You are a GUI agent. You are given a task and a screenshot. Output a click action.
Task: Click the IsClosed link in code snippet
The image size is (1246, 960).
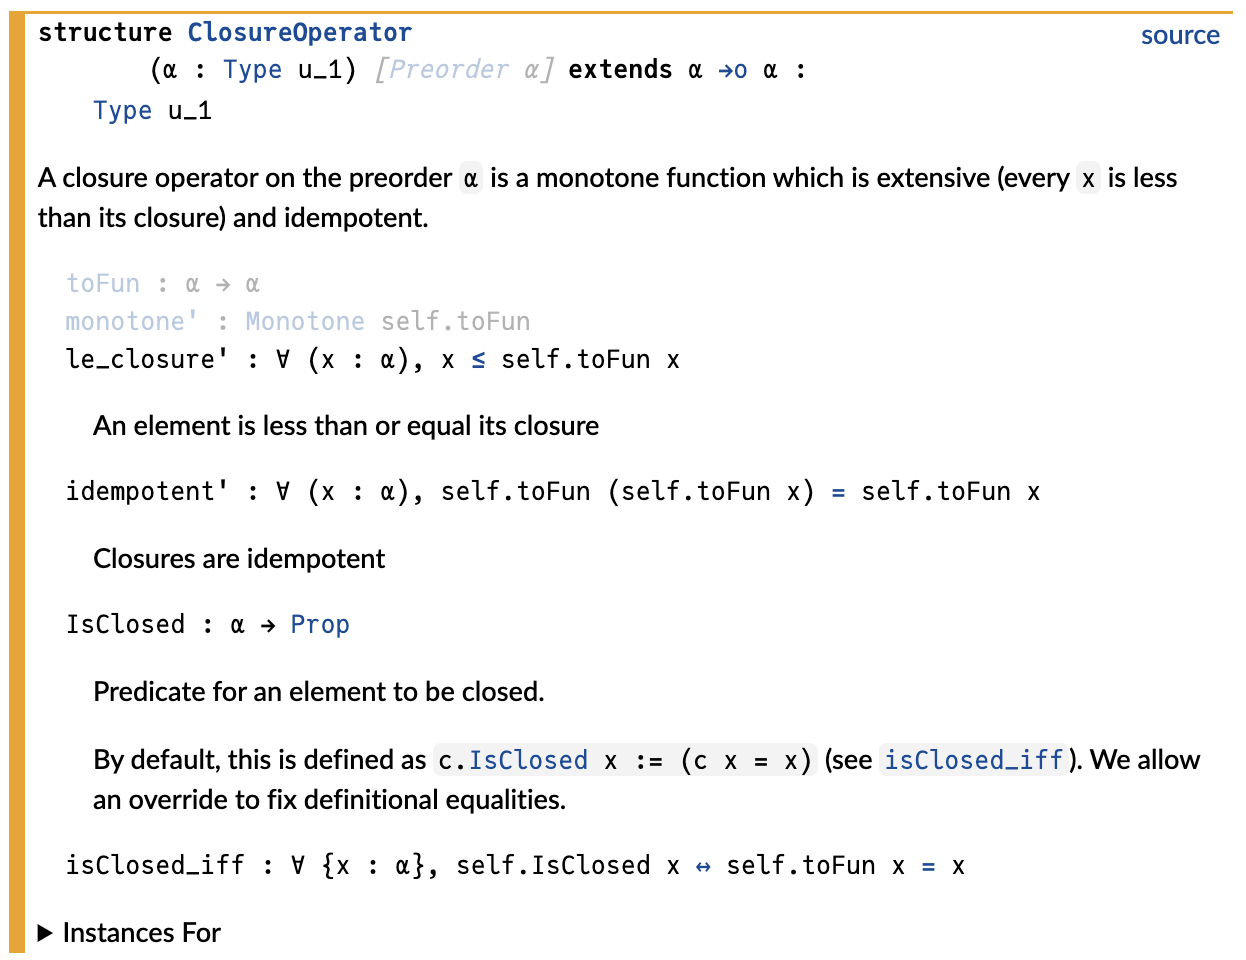tap(528, 760)
